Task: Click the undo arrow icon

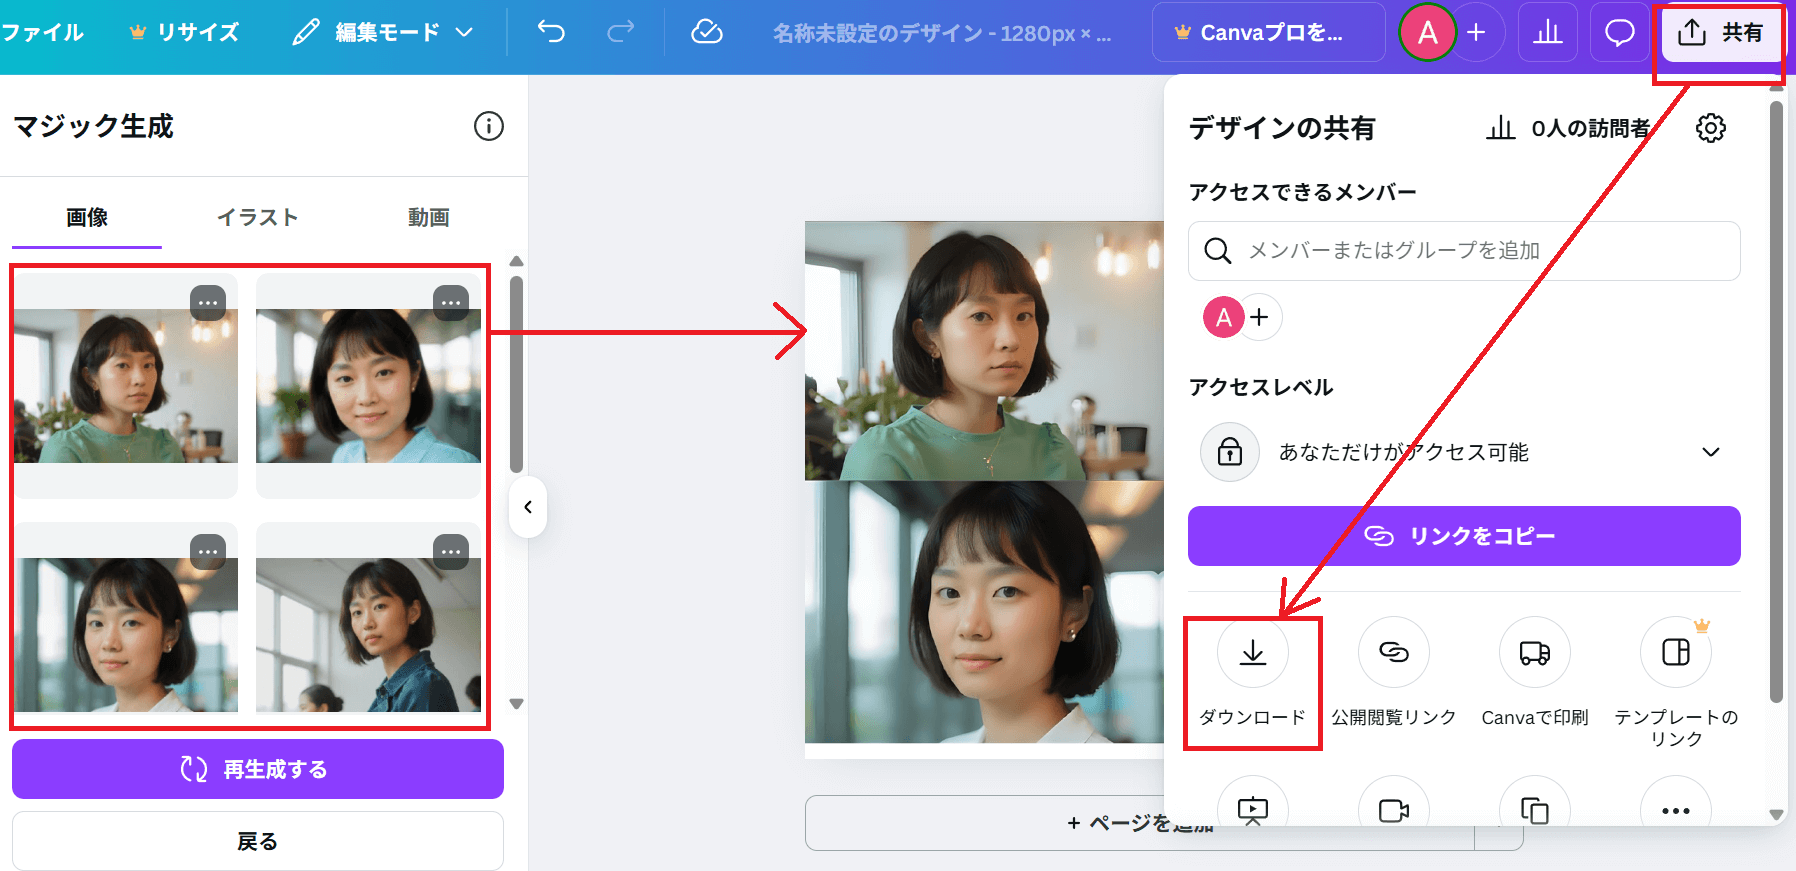Action: (x=551, y=32)
